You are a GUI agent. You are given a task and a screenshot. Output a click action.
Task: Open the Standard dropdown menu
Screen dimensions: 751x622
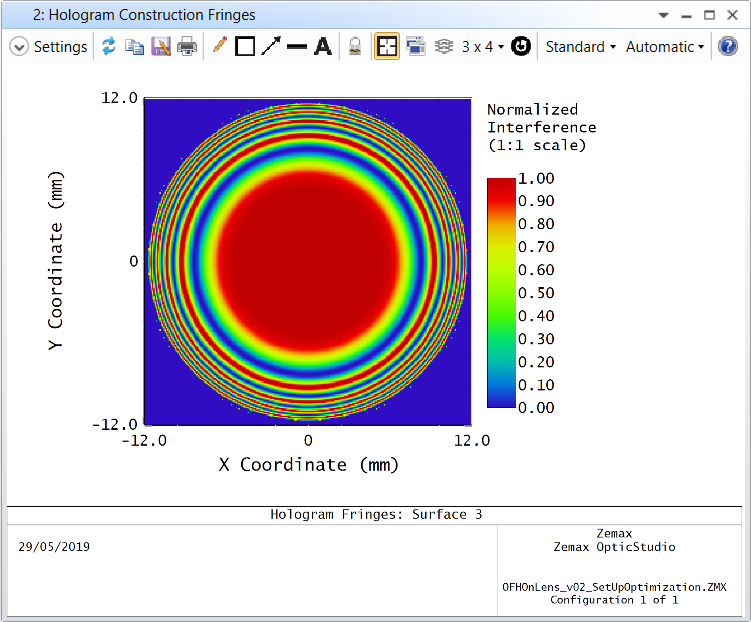tap(580, 47)
